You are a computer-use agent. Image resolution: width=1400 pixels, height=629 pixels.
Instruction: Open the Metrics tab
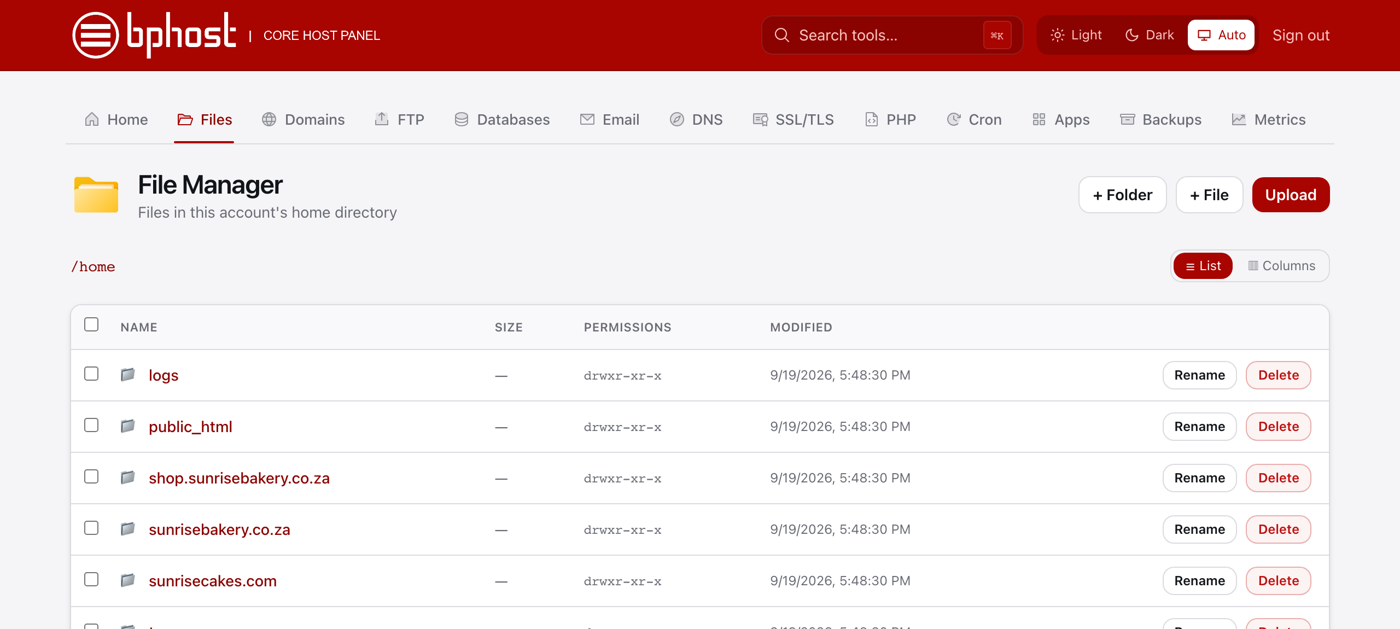[x=1268, y=119]
